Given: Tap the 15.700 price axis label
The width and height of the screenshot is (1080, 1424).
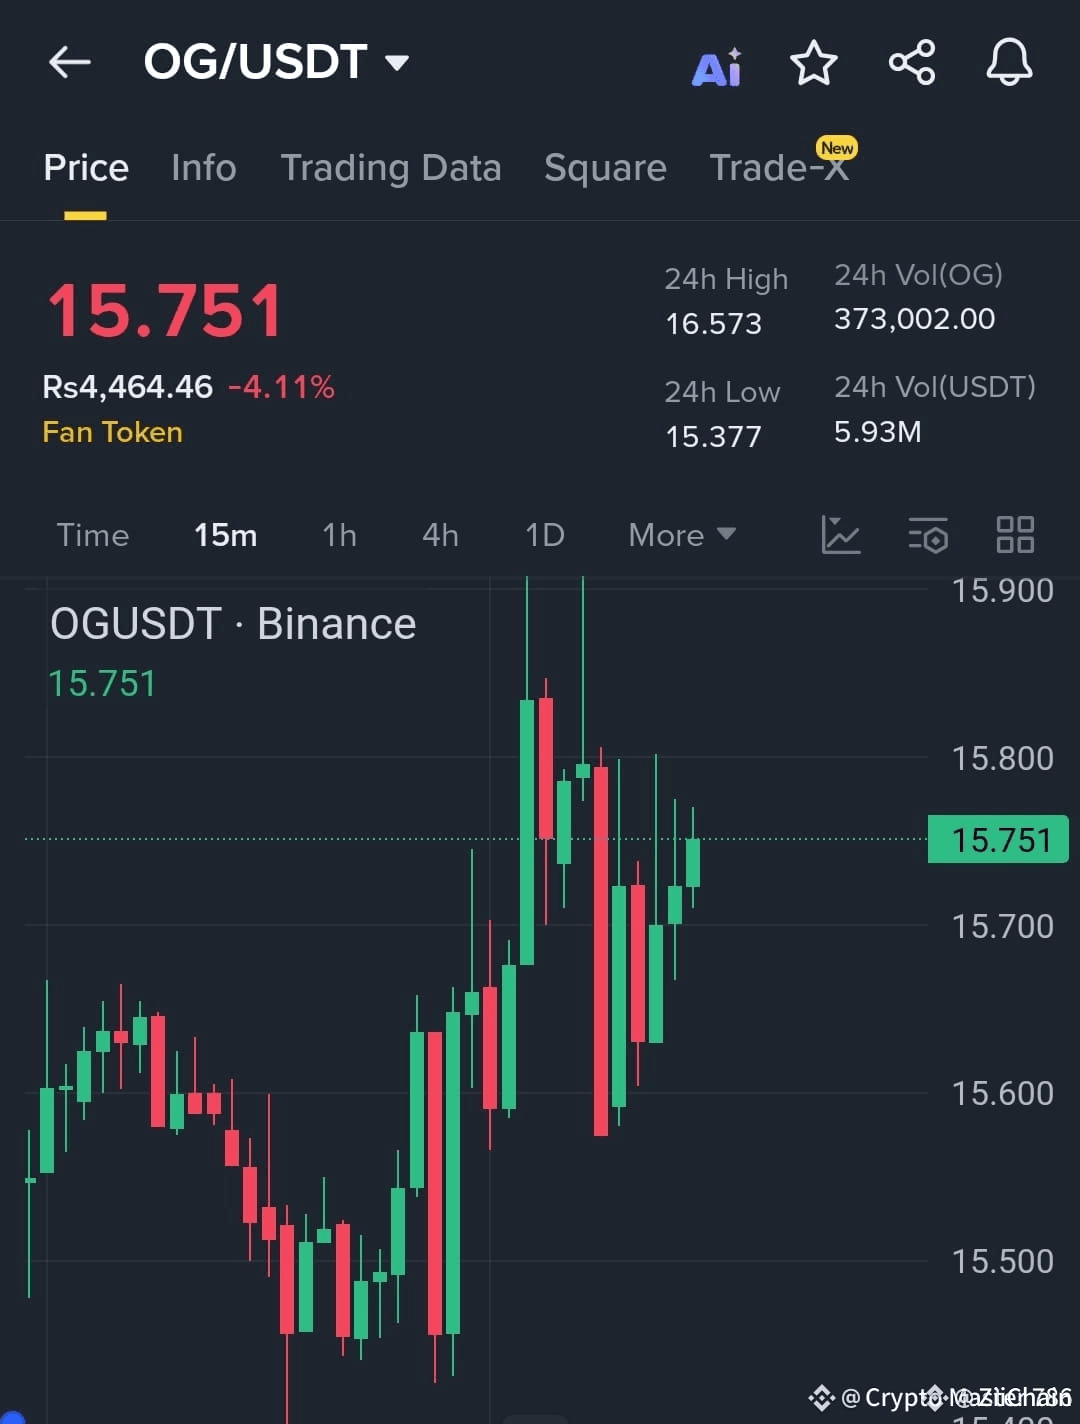Looking at the screenshot, I should 1002,926.
